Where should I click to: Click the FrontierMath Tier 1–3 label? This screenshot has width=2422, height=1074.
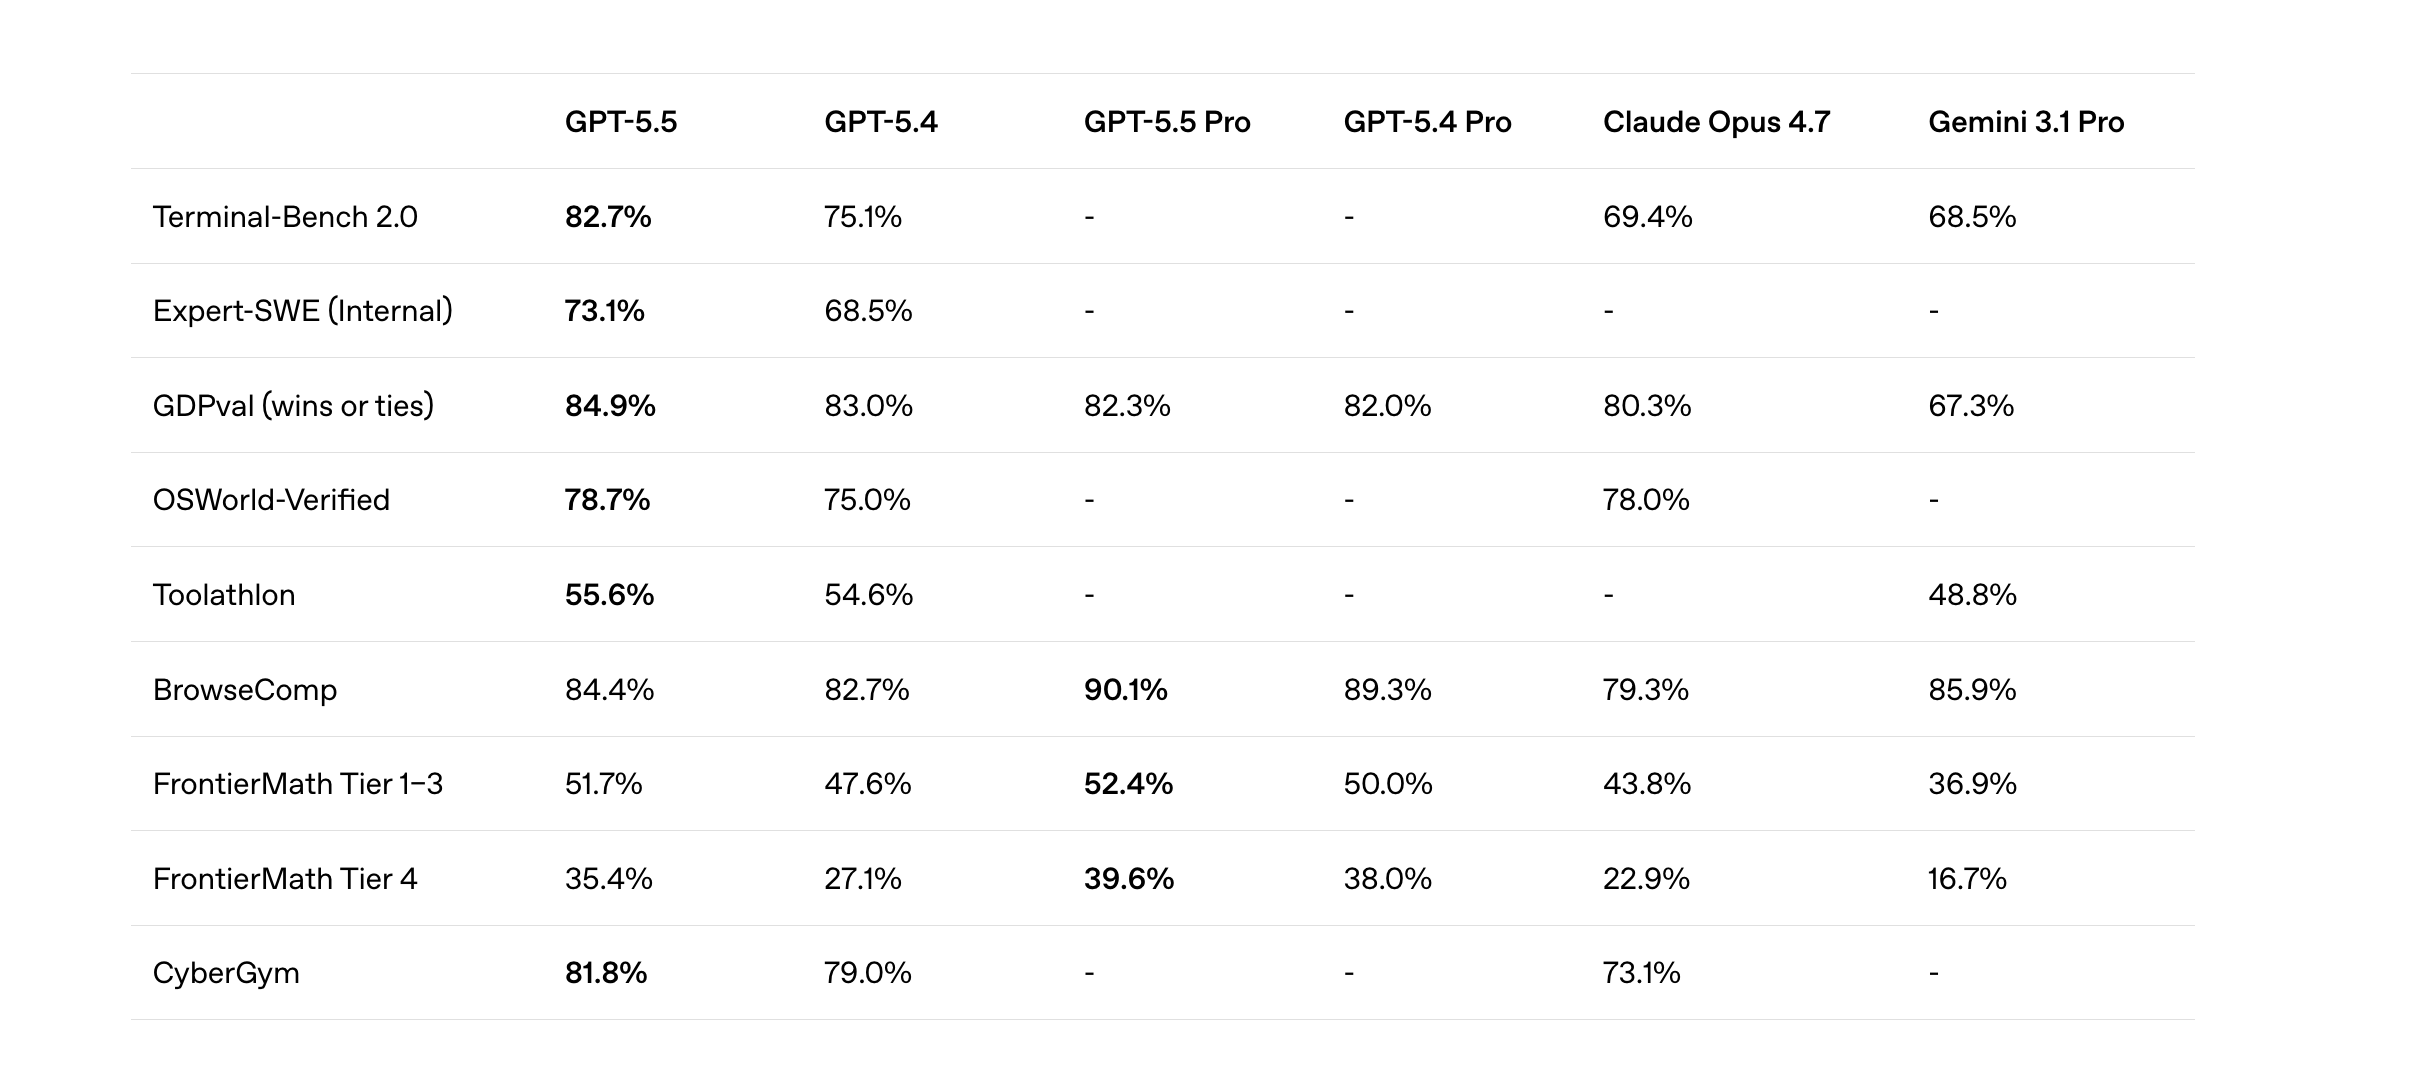click(298, 784)
